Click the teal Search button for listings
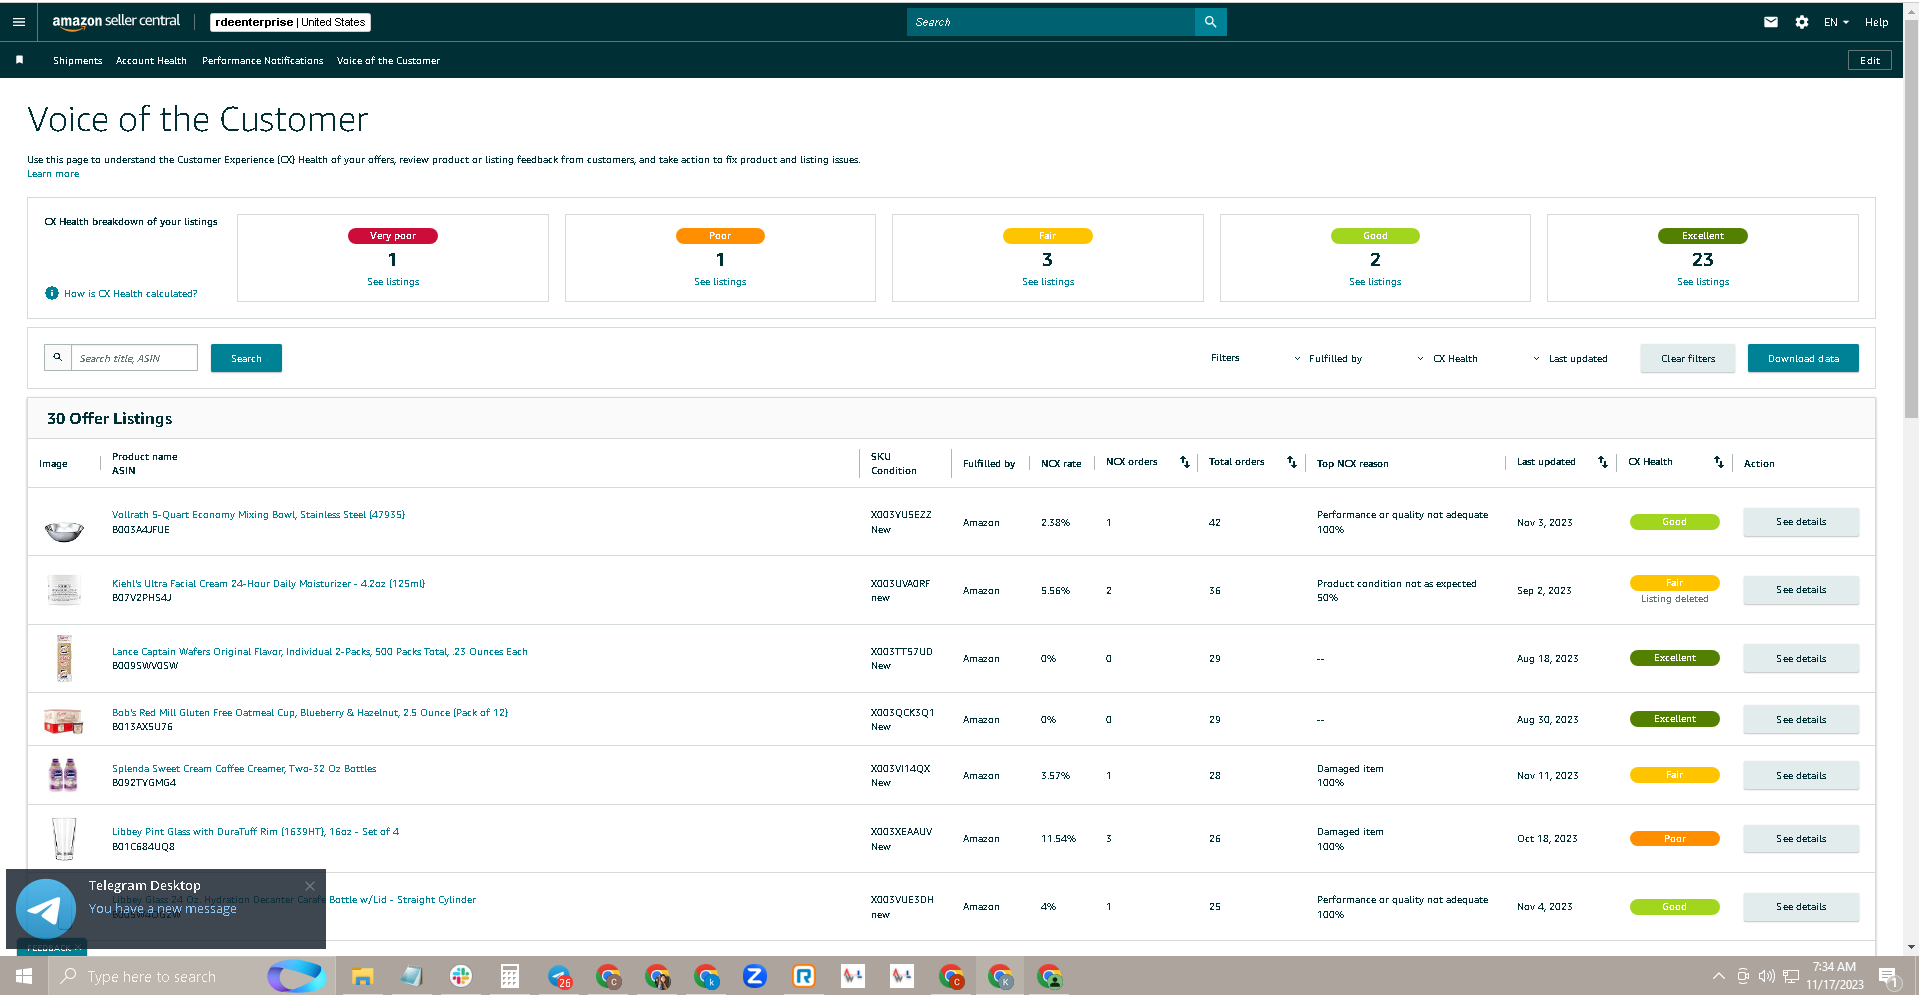Viewport: 1919px width, 995px height. coord(246,358)
